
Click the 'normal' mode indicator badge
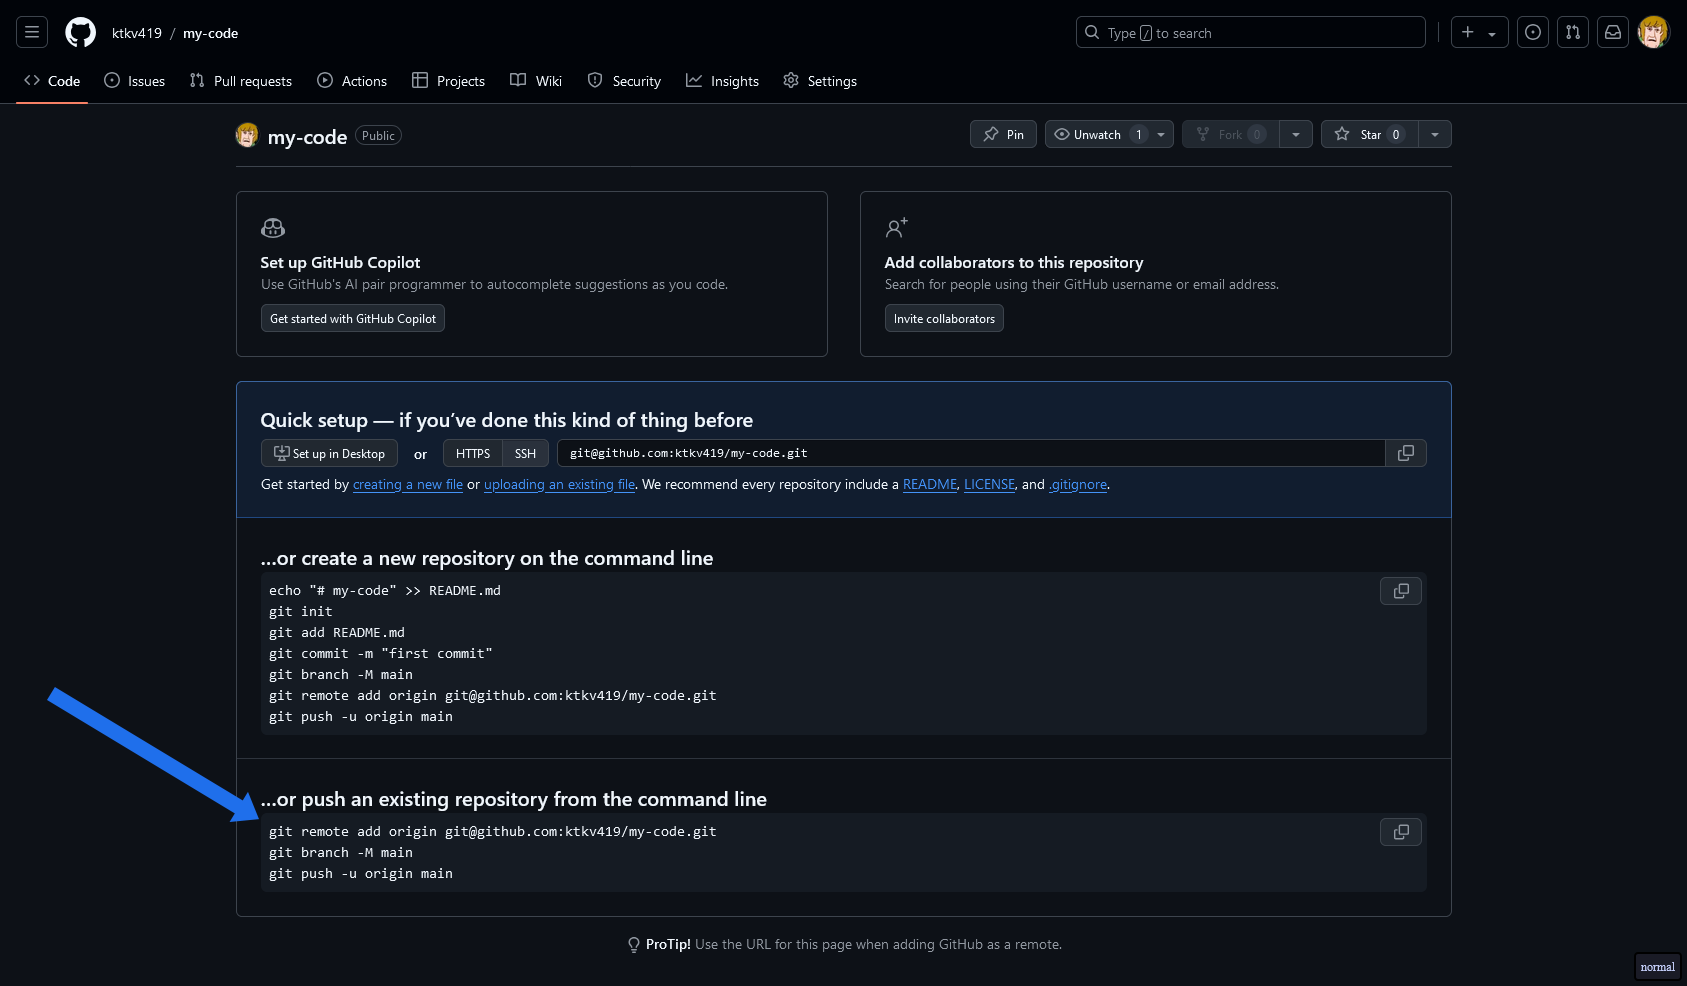pyautogui.click(x=1657, y=967)
